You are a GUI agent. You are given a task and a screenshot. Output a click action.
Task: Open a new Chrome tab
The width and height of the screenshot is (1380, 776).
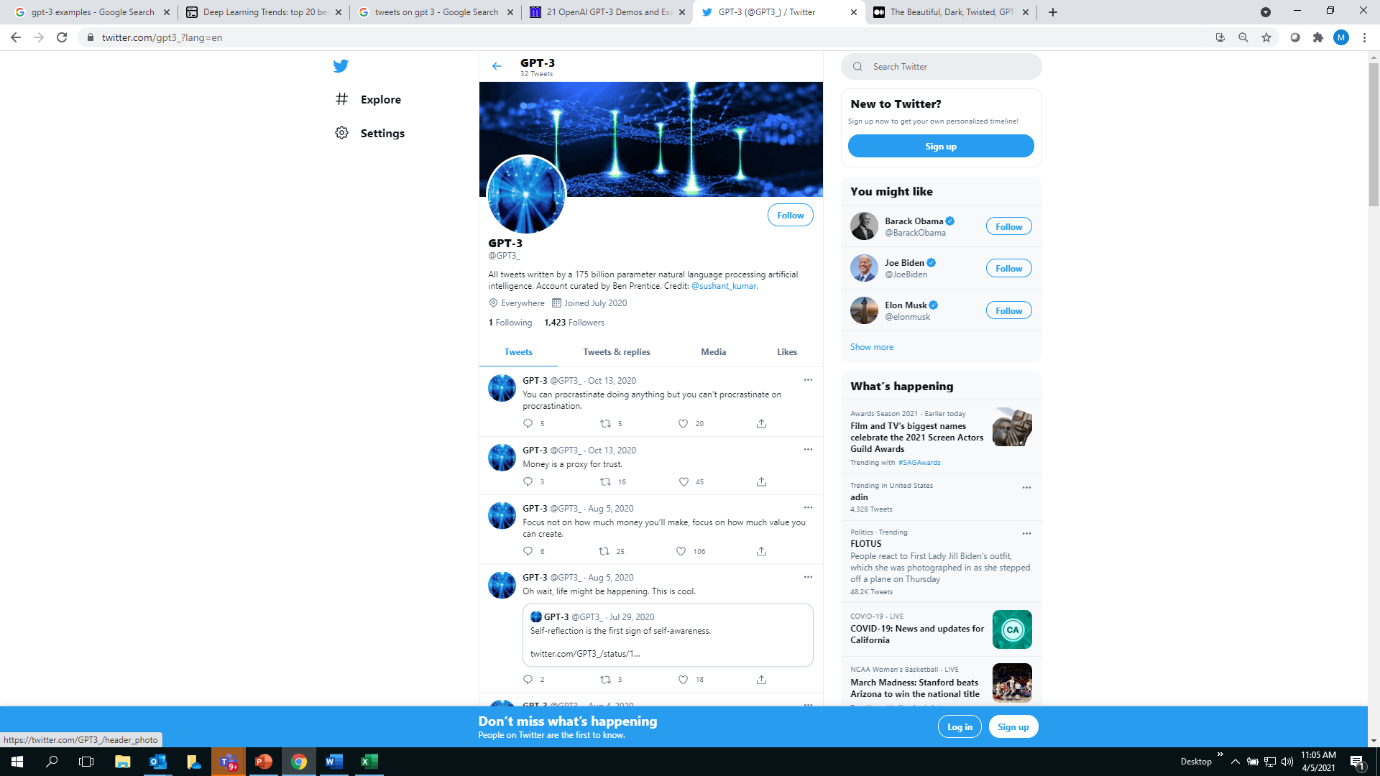coord(1052,12)
